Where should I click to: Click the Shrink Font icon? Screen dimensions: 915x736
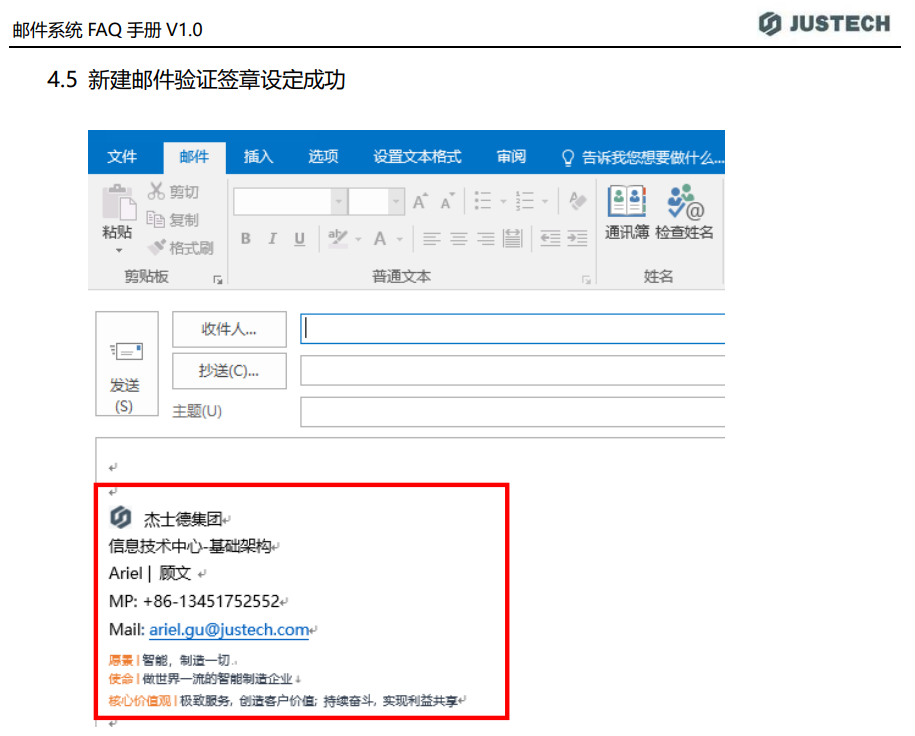coord(448,201)
